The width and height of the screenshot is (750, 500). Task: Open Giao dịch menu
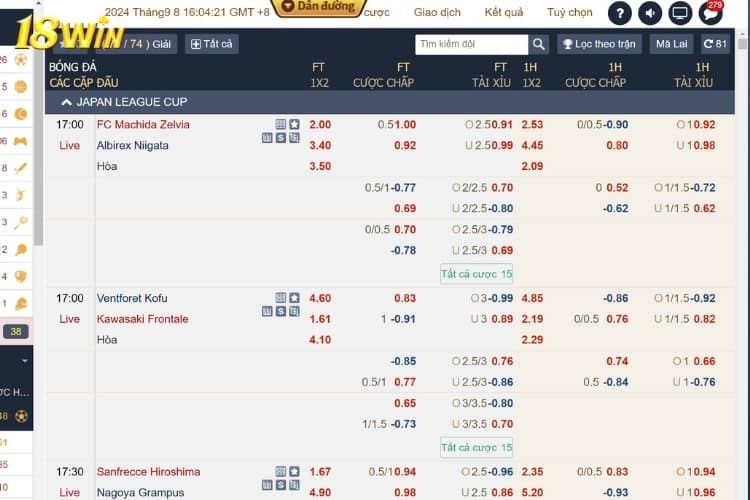point(437,12)
